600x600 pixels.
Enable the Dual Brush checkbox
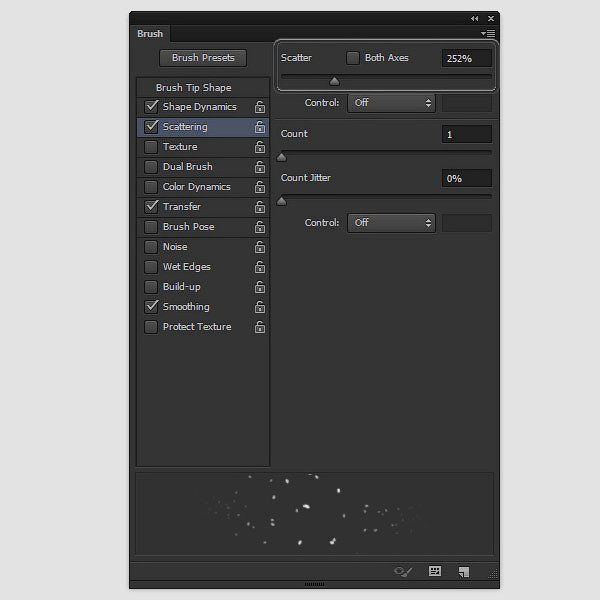(151, 167)
